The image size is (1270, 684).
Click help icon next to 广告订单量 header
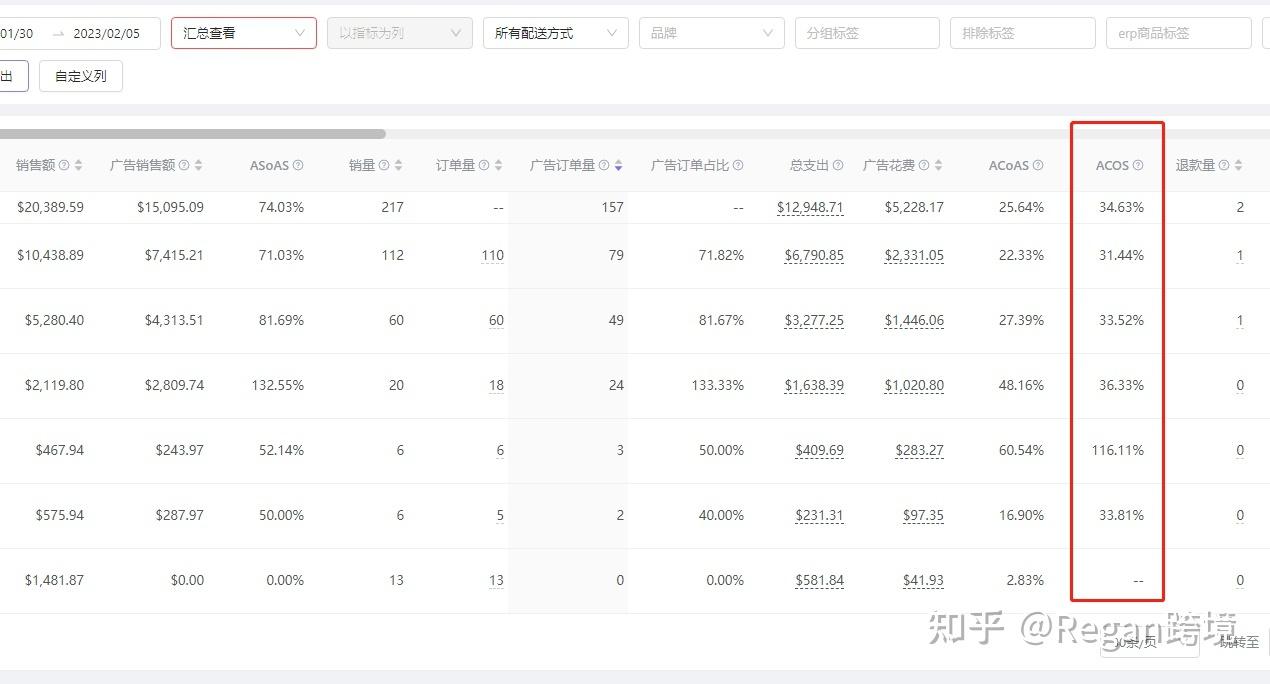click(604, 166)
